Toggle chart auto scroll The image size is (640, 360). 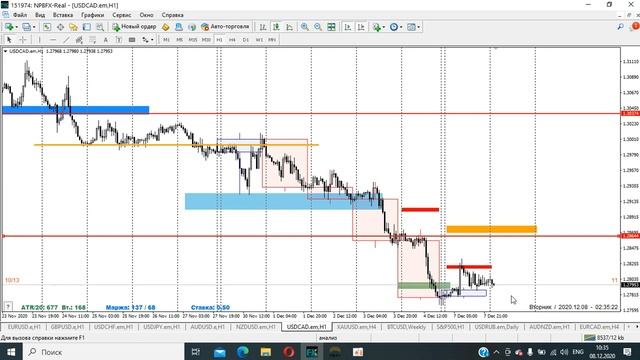[x=347, y=27]
